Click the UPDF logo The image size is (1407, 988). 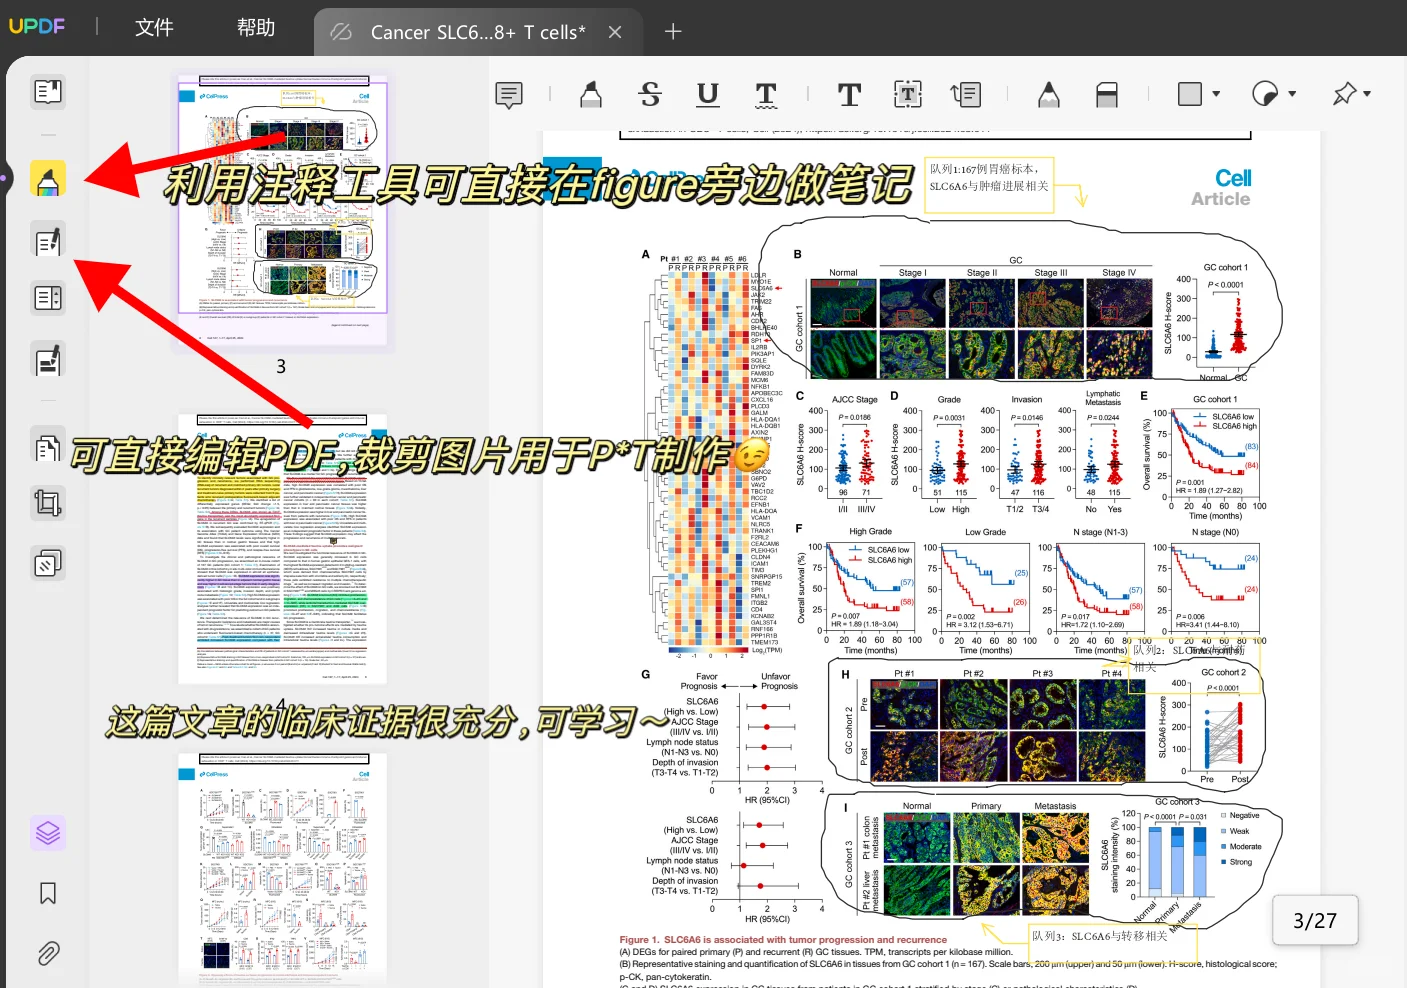(36, 26)
